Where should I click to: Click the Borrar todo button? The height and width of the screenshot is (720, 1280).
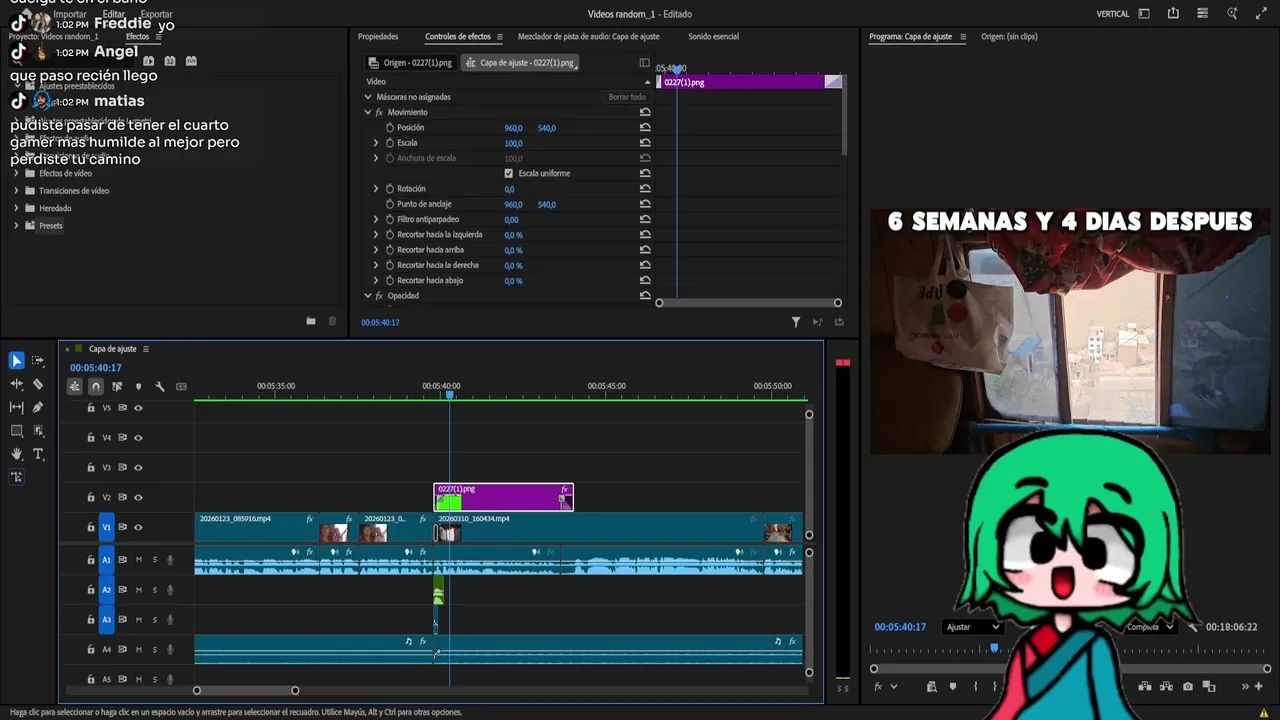click(627, 97)
